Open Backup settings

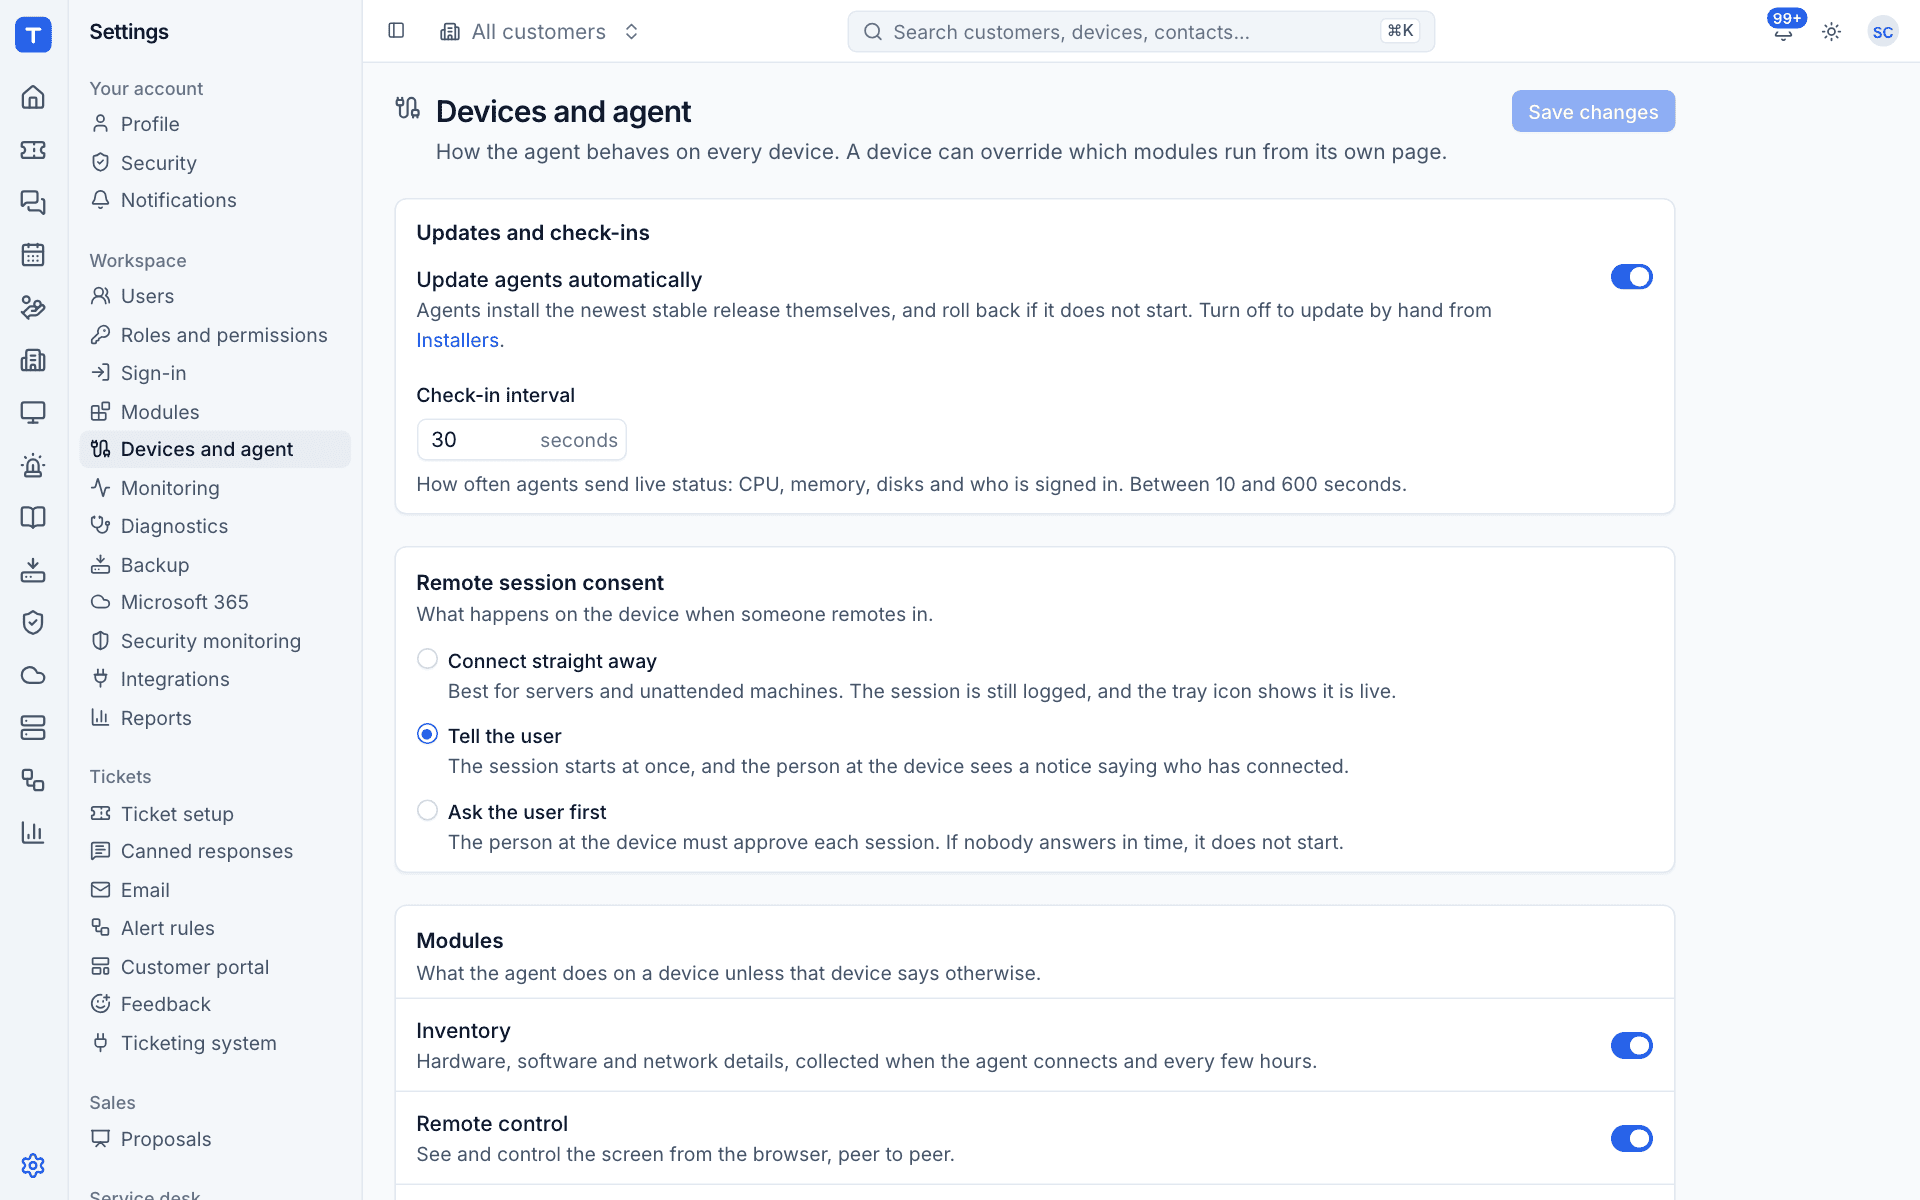point(215,565)
